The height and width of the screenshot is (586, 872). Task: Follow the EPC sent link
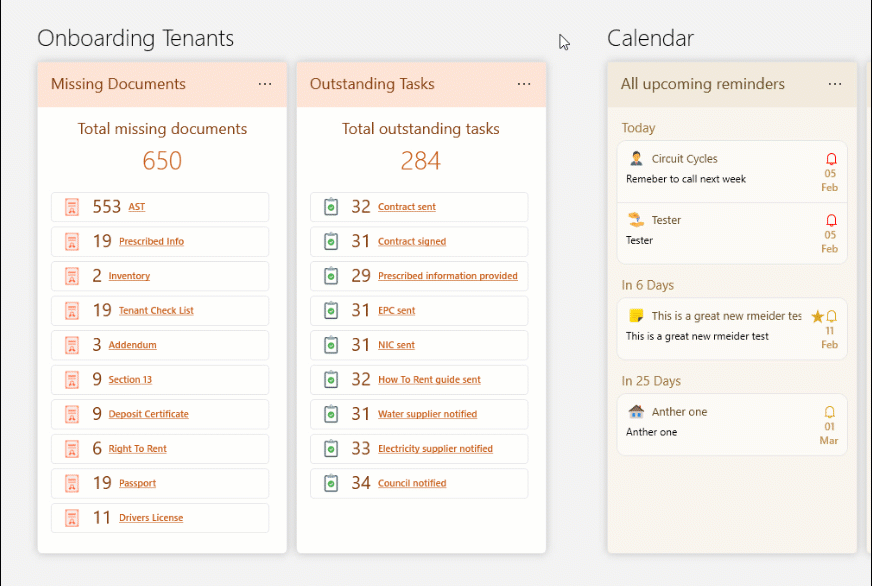396,311
